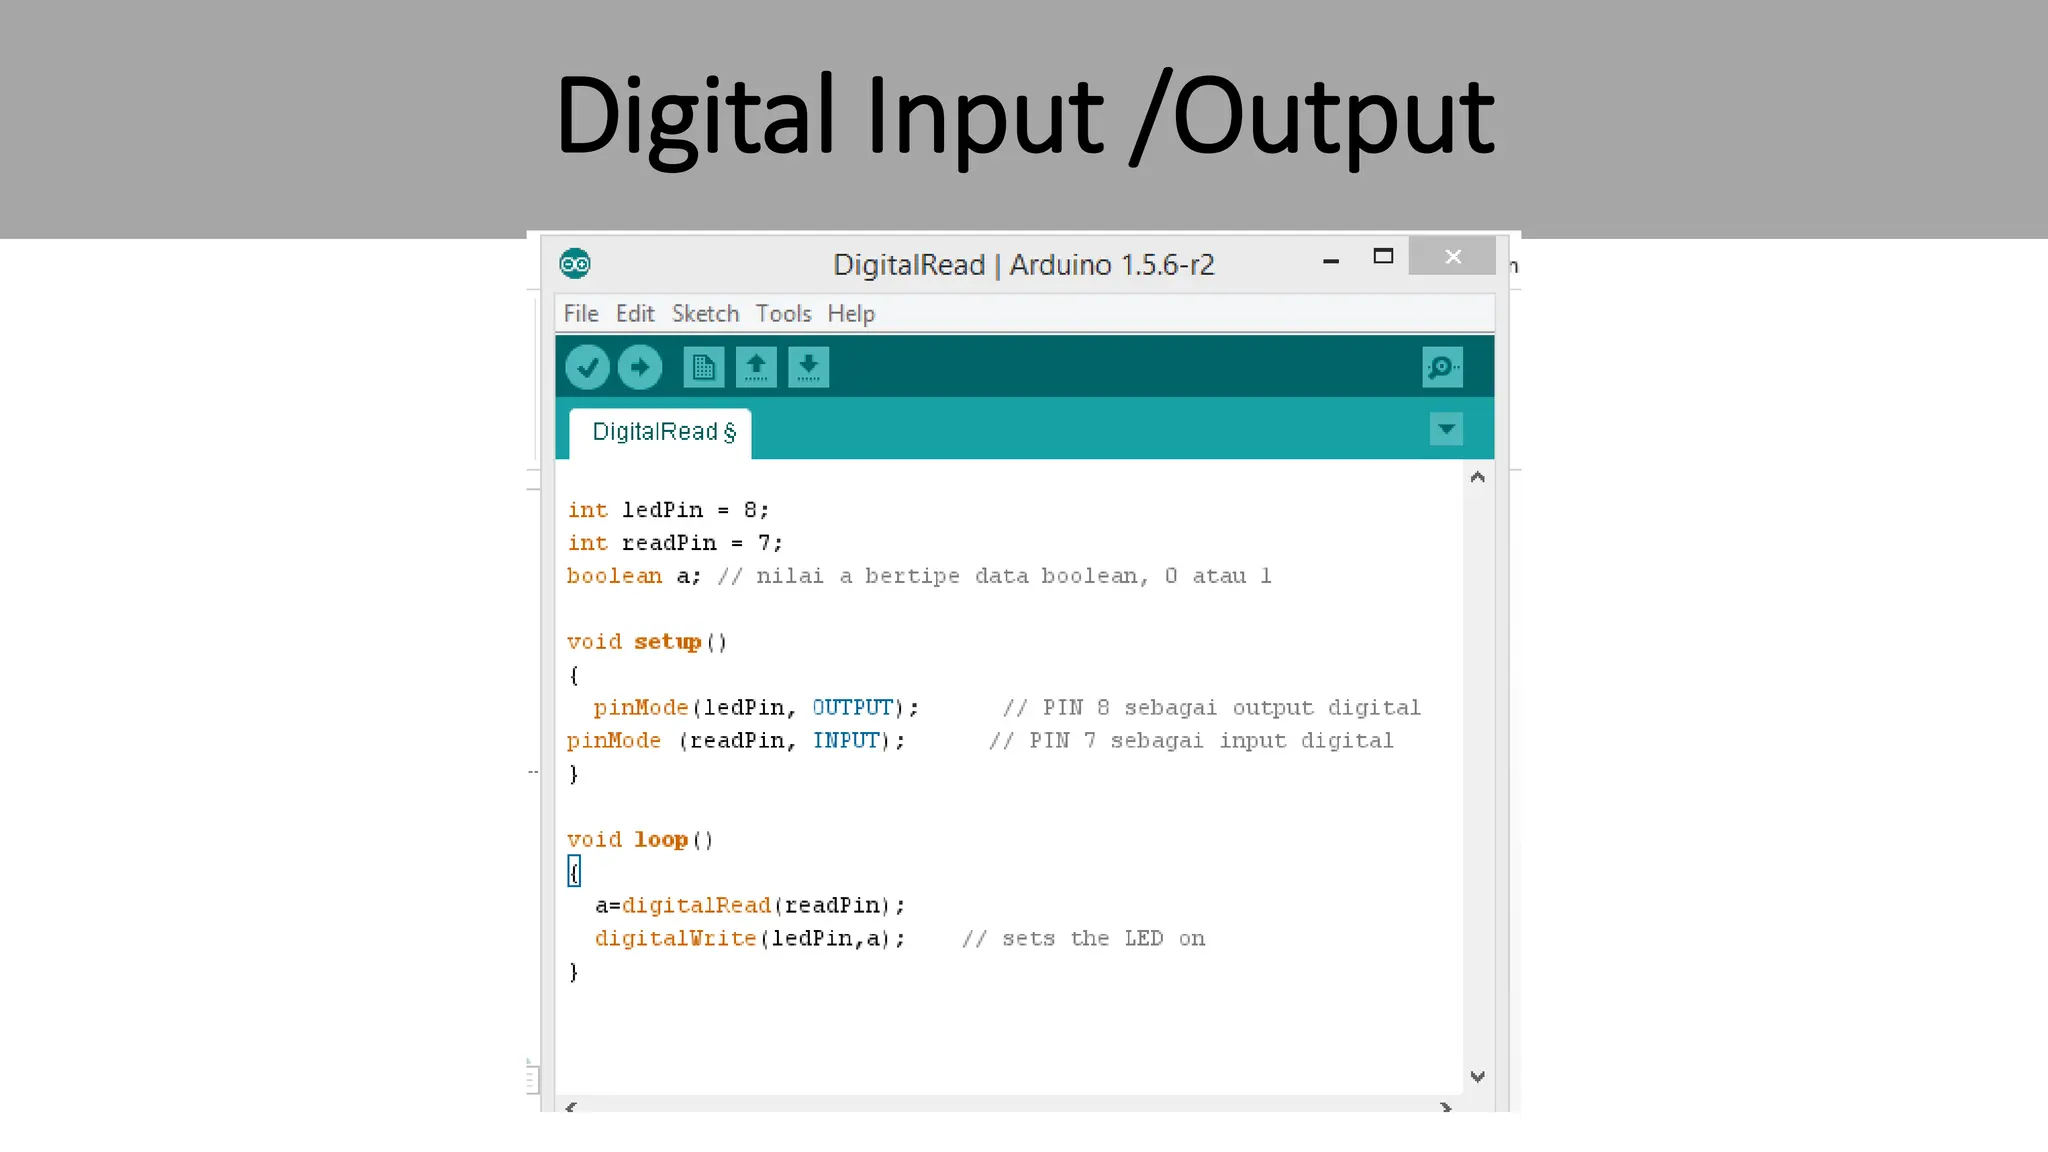The width and height of the screenshot is (2048, 1152).
Task: Click the 'boolean a;' declaration
Action: [634, 576]
